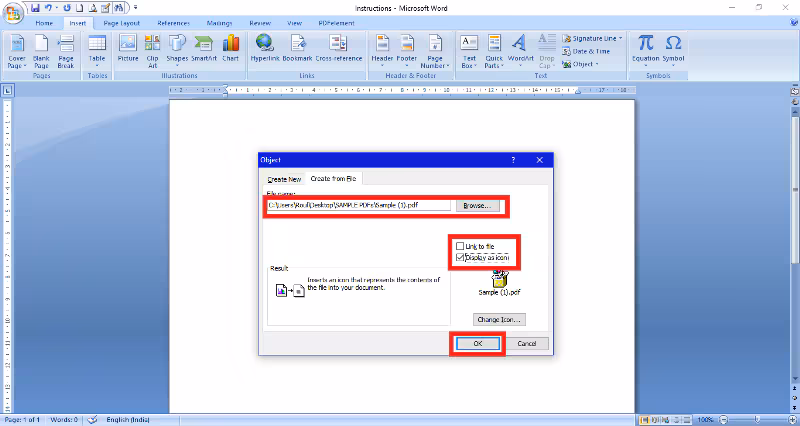
Task: Click the ruler tab selector icon
Action: pyautogui.click(x=8, y=91)
